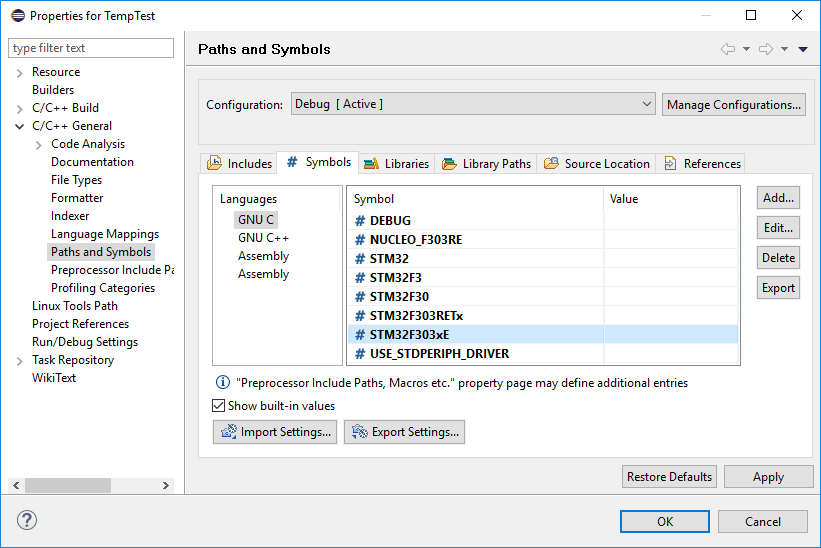This screenshot has width=821, height=548.
Task: Click the forward navigation arrow icon
Action: click(766, 49)
